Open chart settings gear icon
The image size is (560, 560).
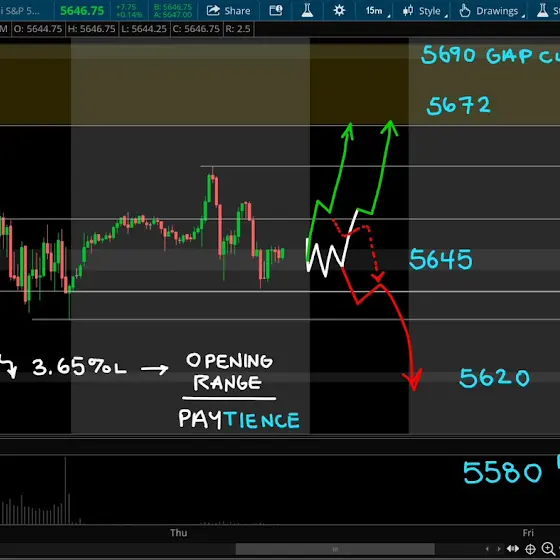(x=339, y=10)
